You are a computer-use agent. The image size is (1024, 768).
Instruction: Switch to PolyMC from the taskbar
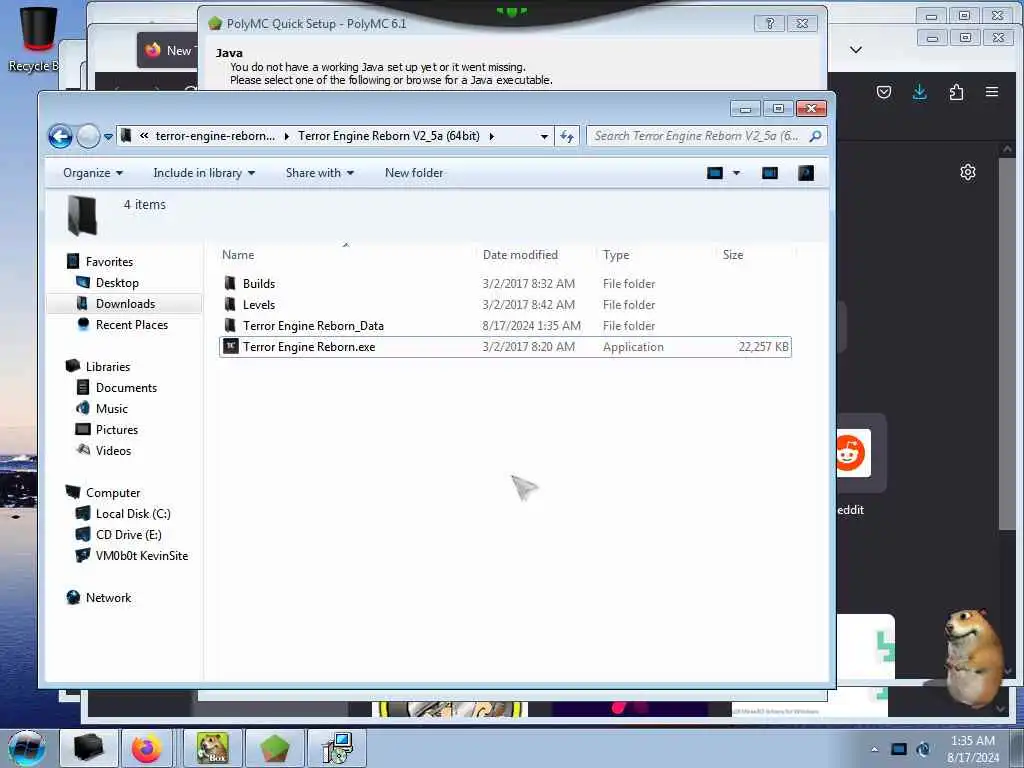[x=275, y=748]
